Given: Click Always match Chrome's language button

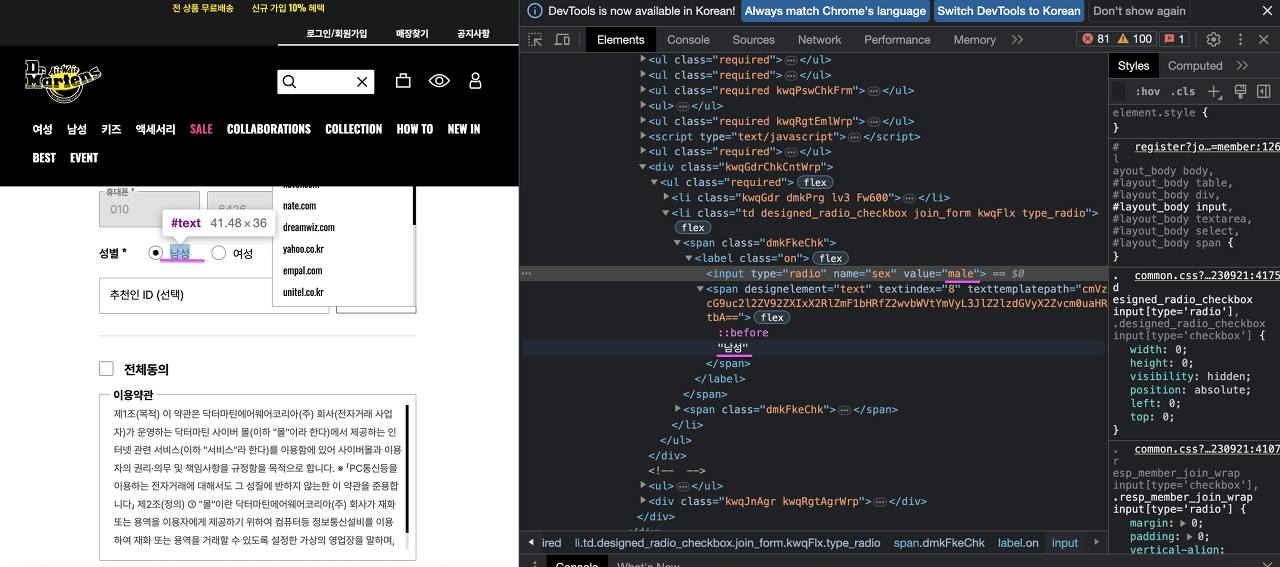Looking at the screenshot, I should coord(835,11).
